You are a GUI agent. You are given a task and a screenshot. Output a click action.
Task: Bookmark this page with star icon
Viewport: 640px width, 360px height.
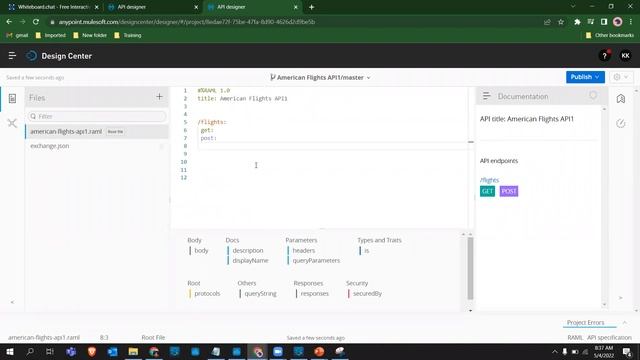[x=561, y=22]
